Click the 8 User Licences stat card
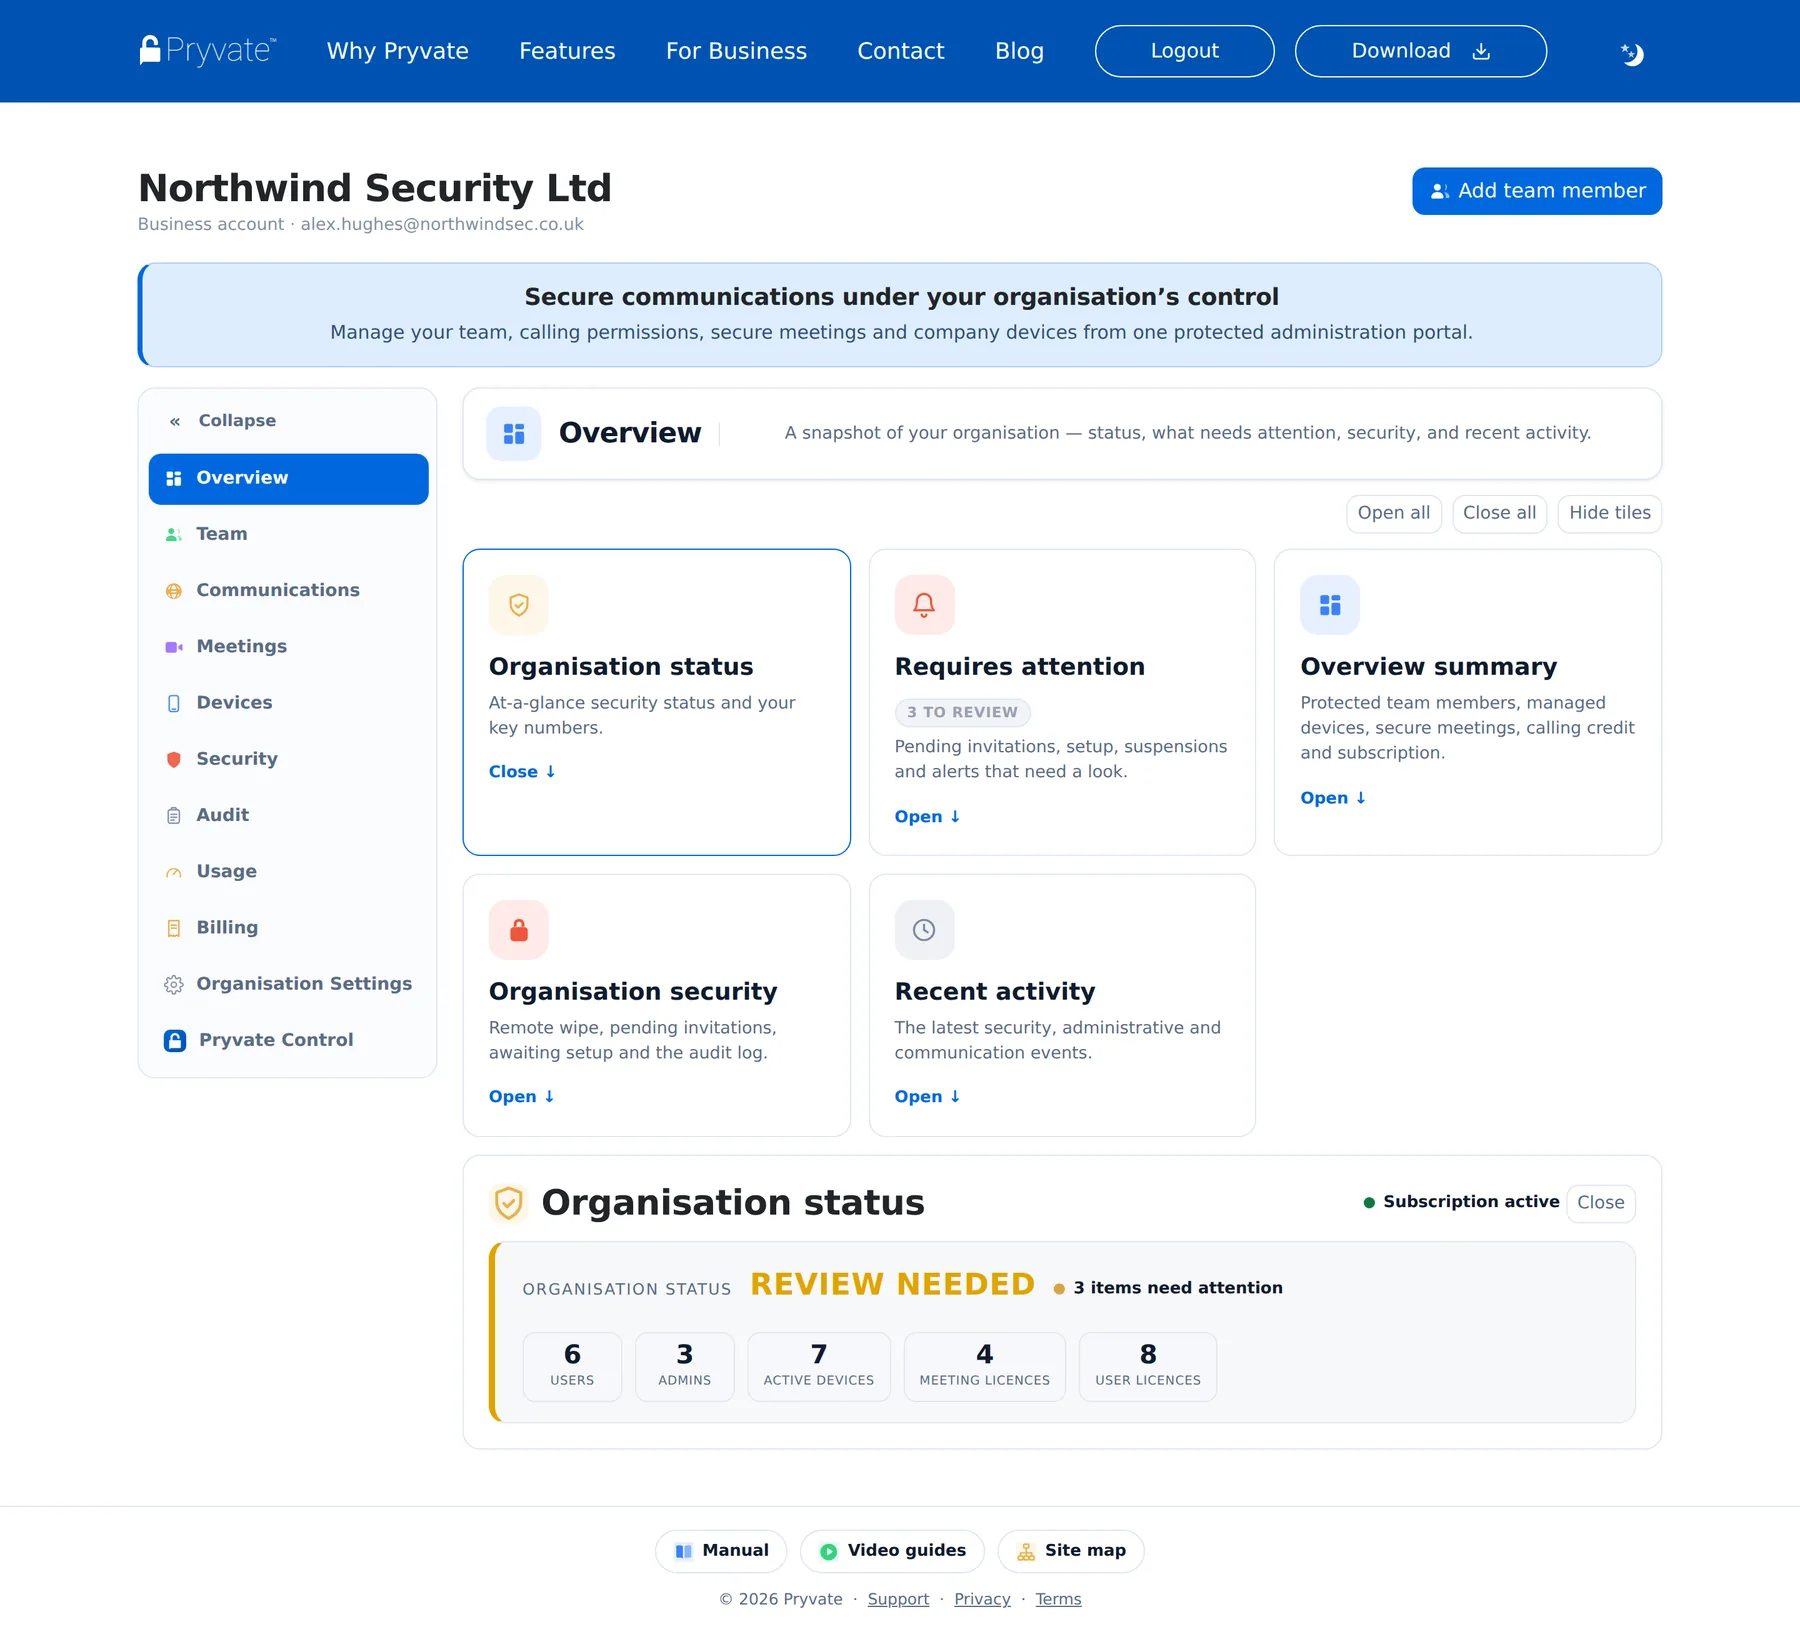 [x=1148, y=1367]
